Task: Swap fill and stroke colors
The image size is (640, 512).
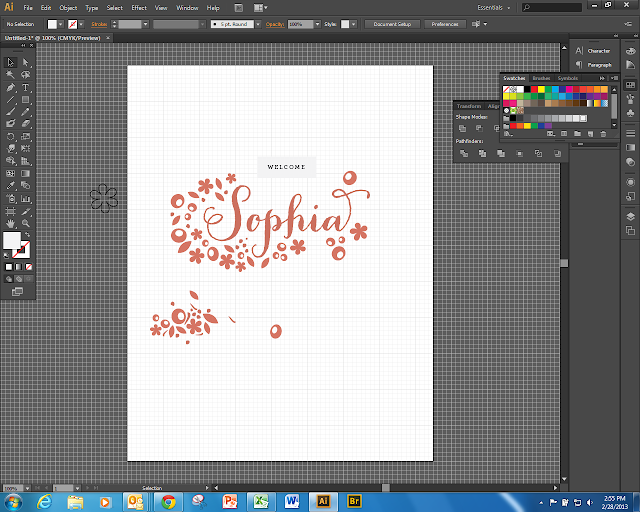Action: (27, 235)
